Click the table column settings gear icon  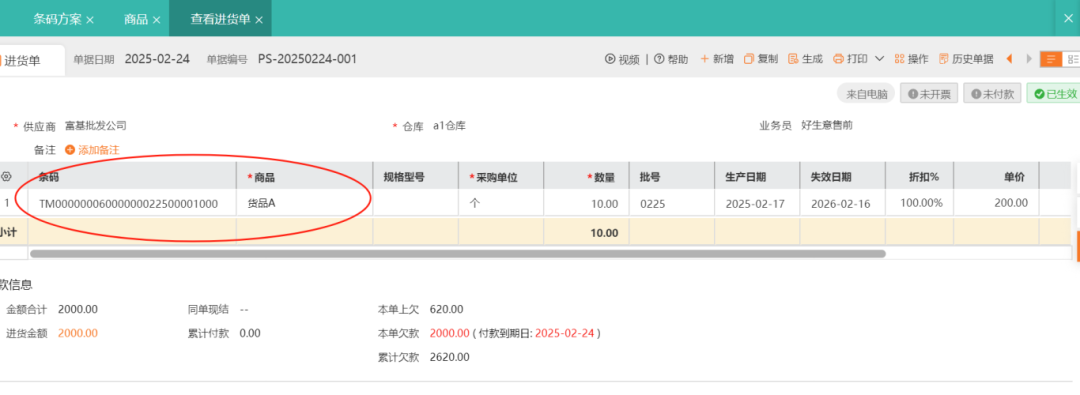point(6,177)
